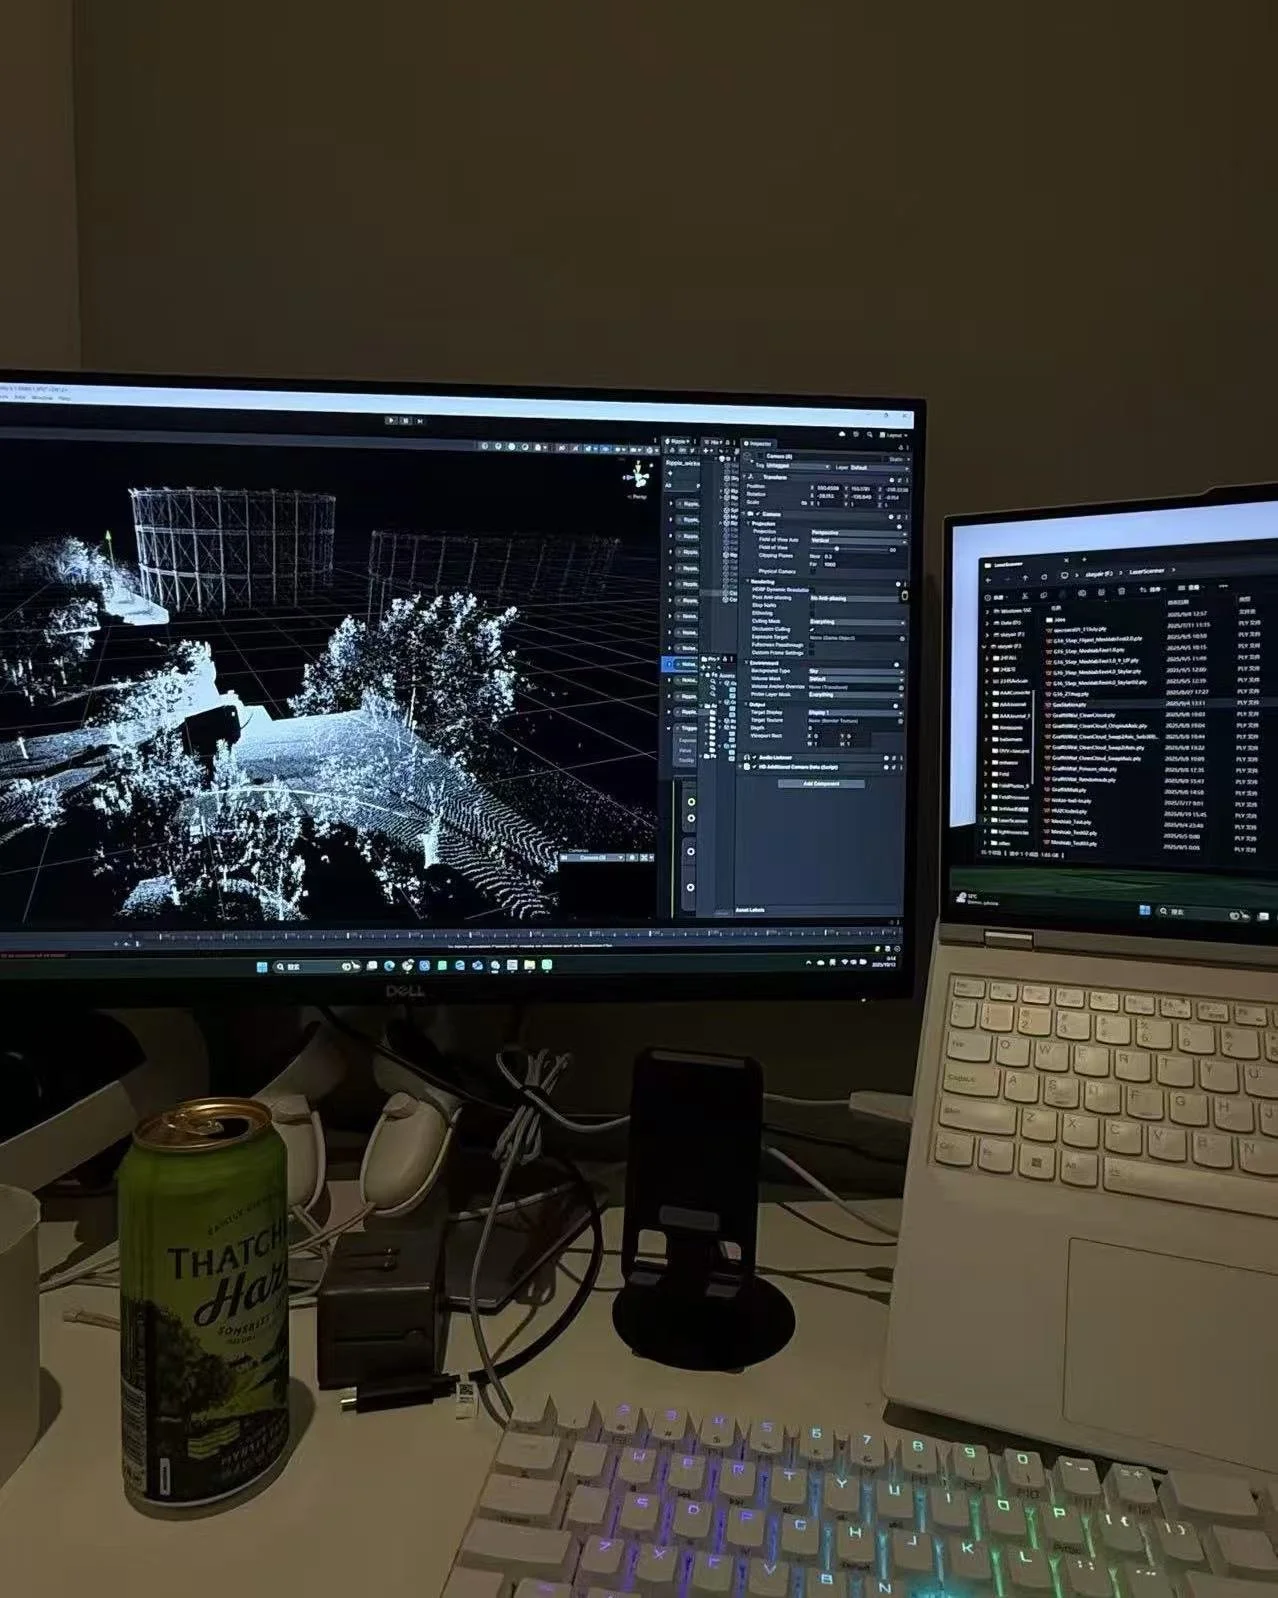Open Background Type dropdown showing Sky
Screen dimensions: 1278x1598
856,671
